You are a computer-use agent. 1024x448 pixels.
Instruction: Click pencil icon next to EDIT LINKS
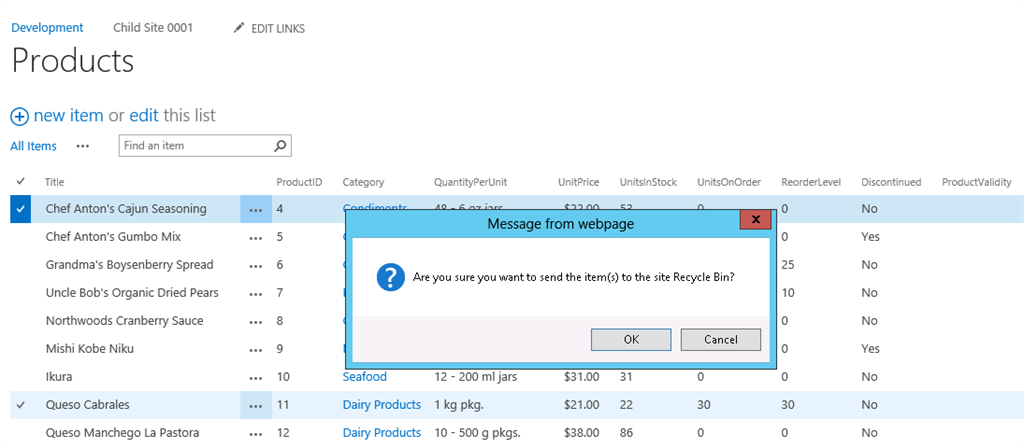click(x=238, y=28)
